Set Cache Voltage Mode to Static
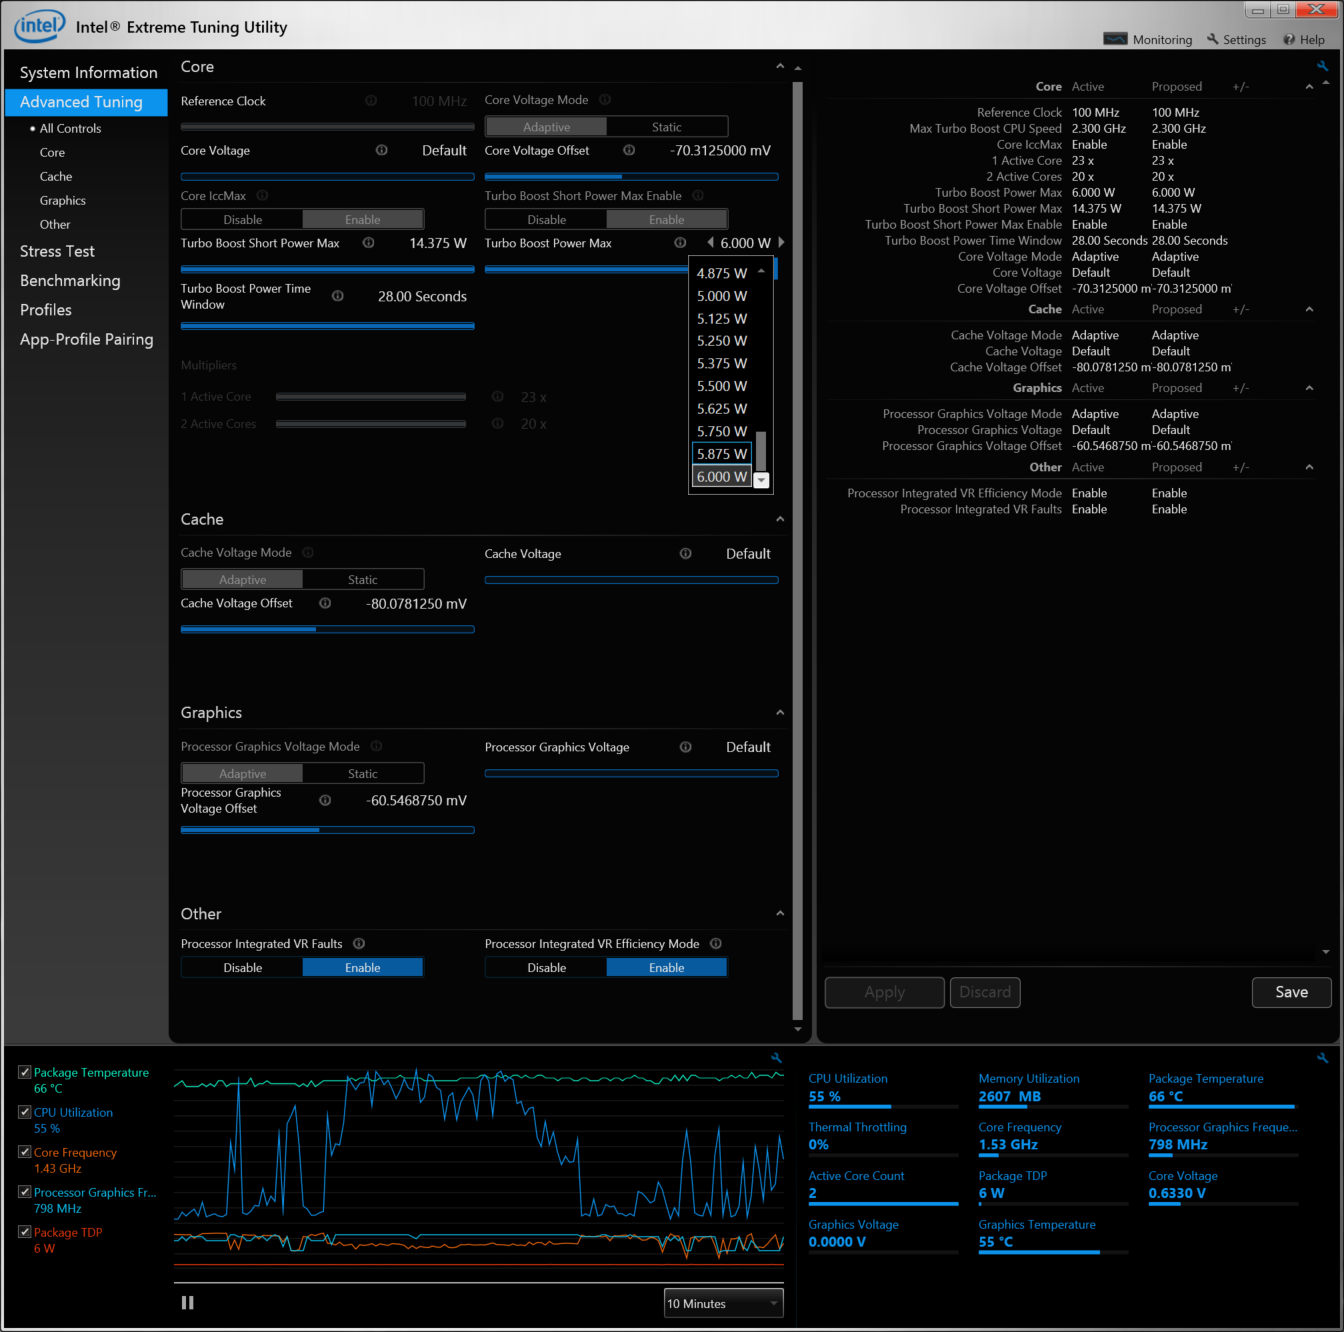 363,580
